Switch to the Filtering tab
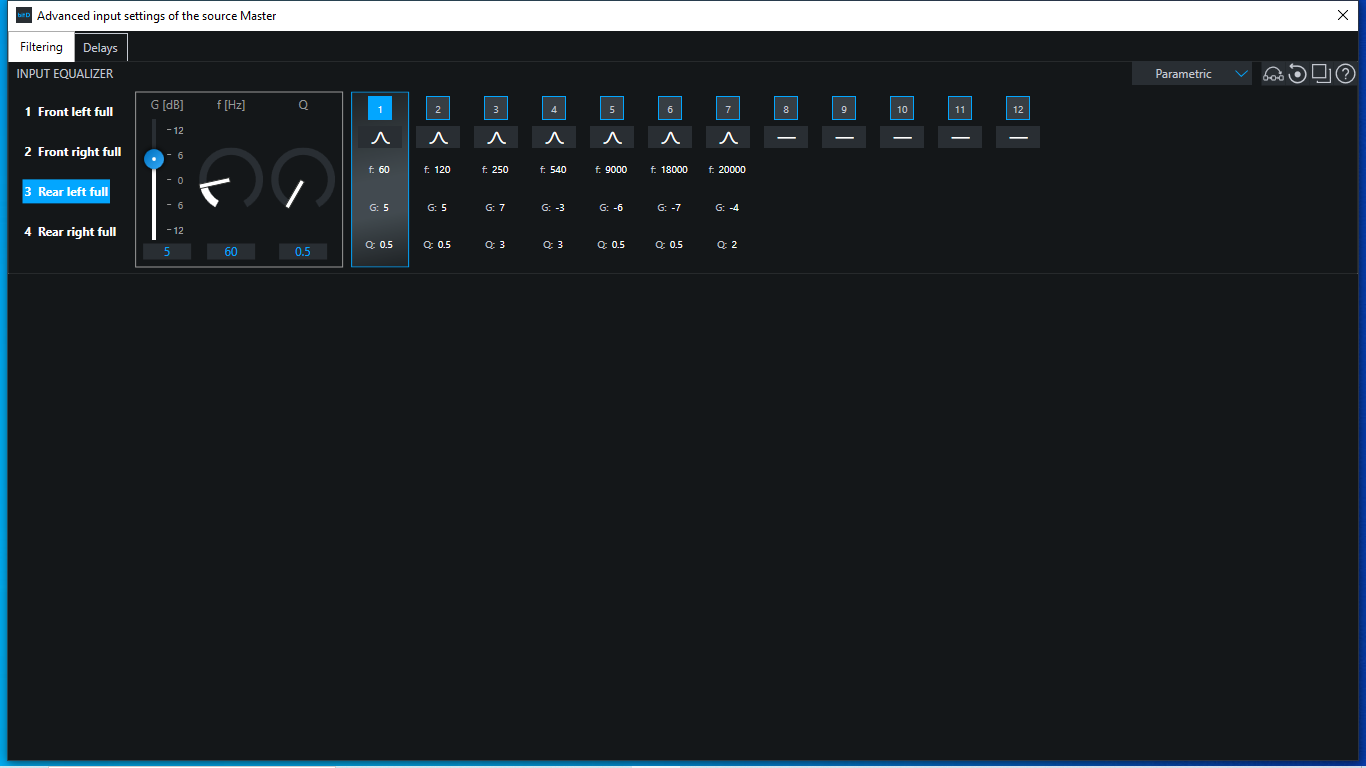 [x=41, y=47]
